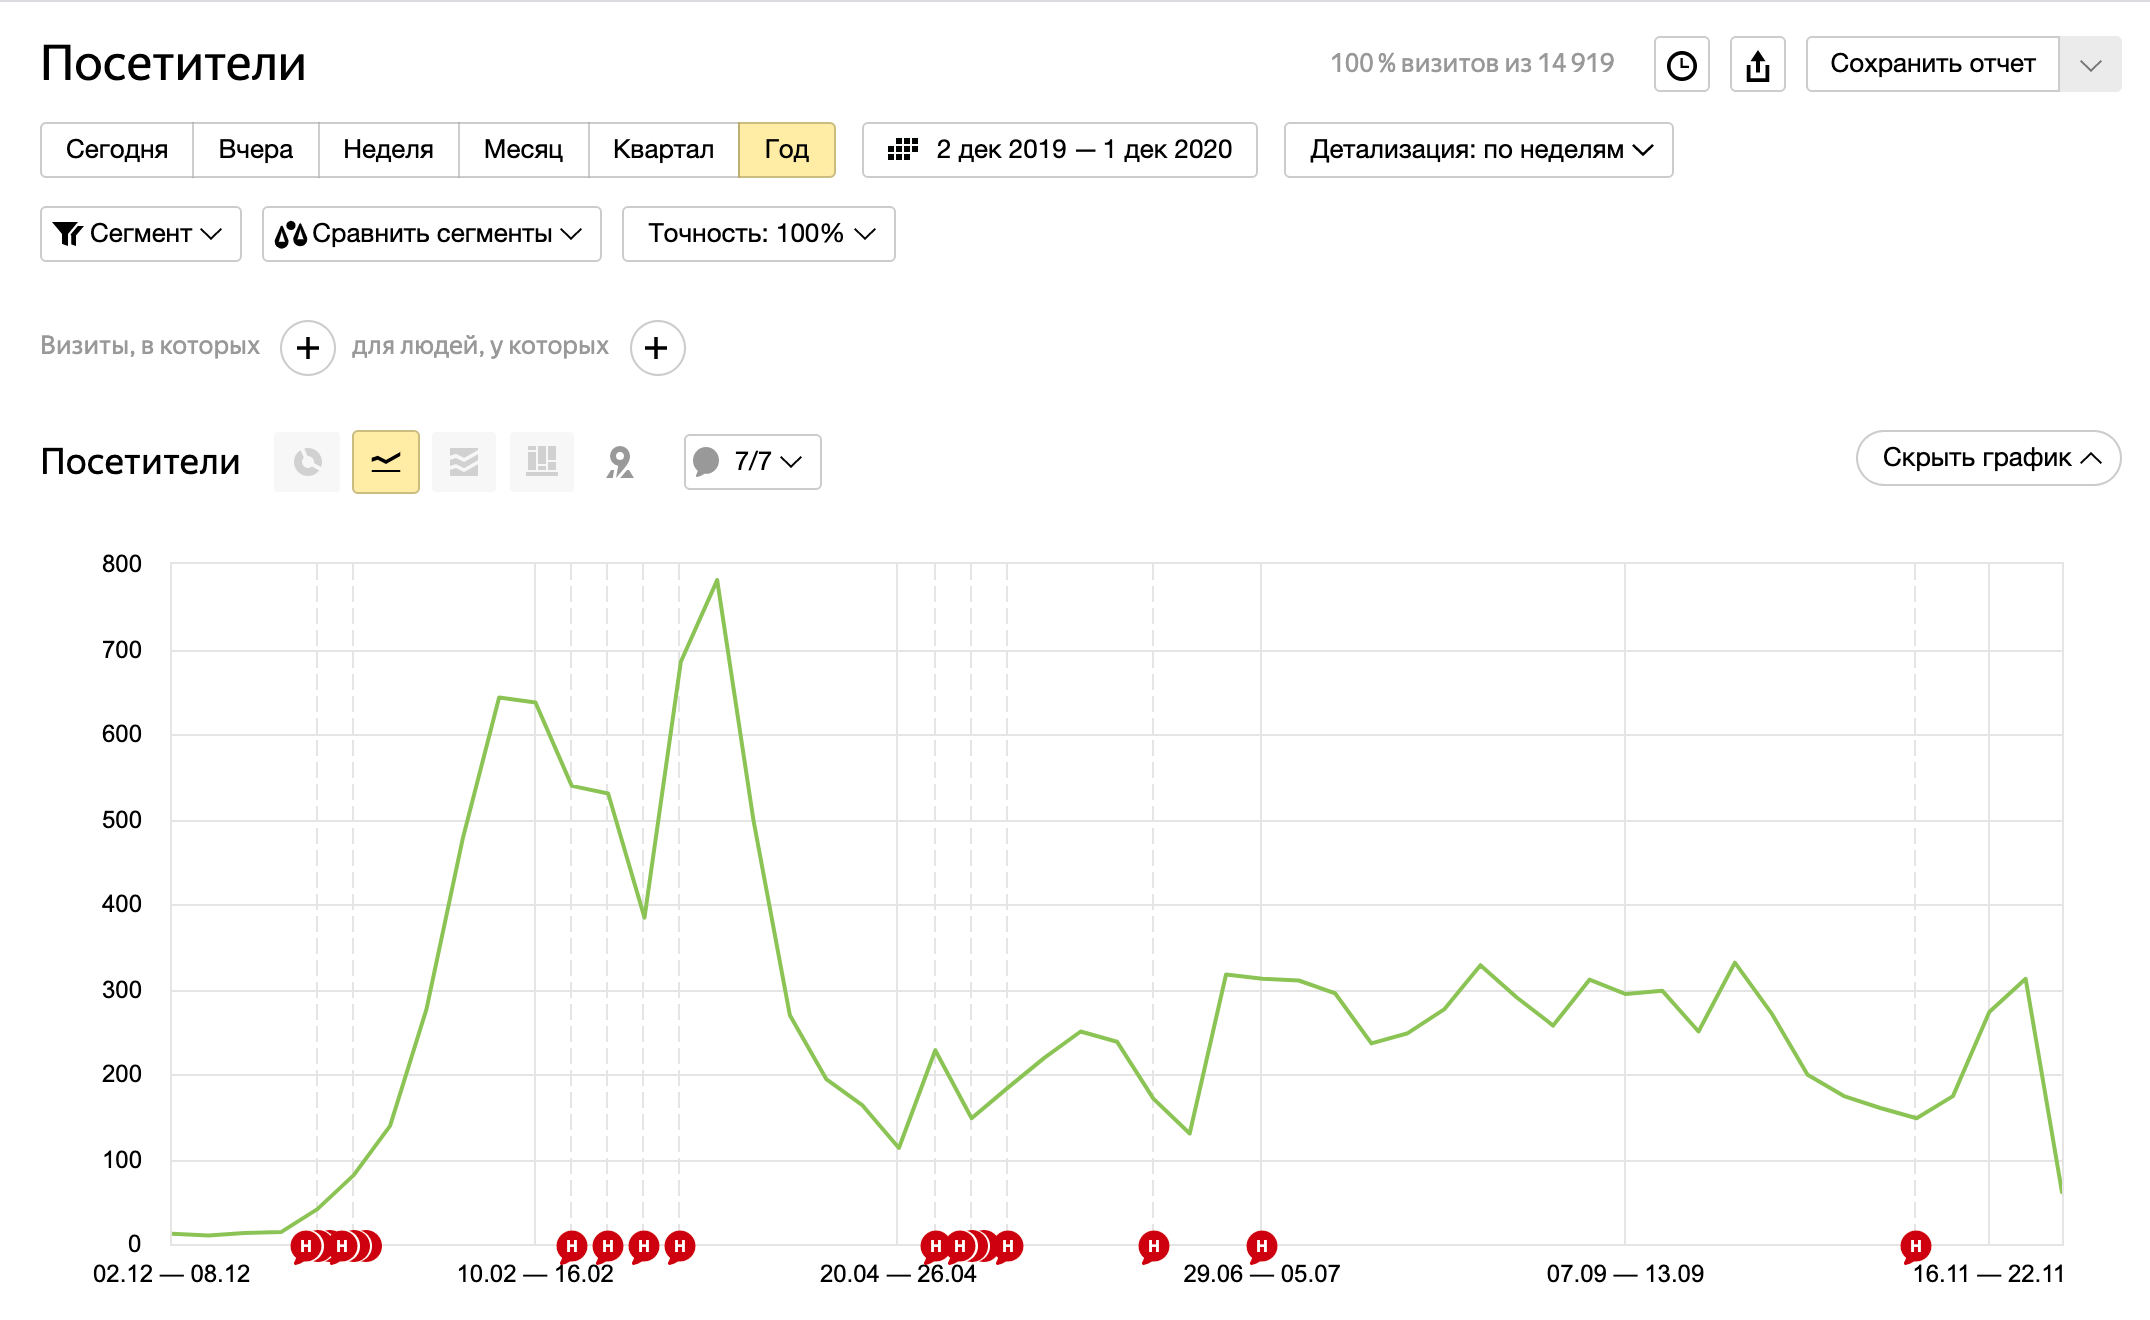
Task: Click the 'Сохранить отчет' button
Action: [1931, 65]
